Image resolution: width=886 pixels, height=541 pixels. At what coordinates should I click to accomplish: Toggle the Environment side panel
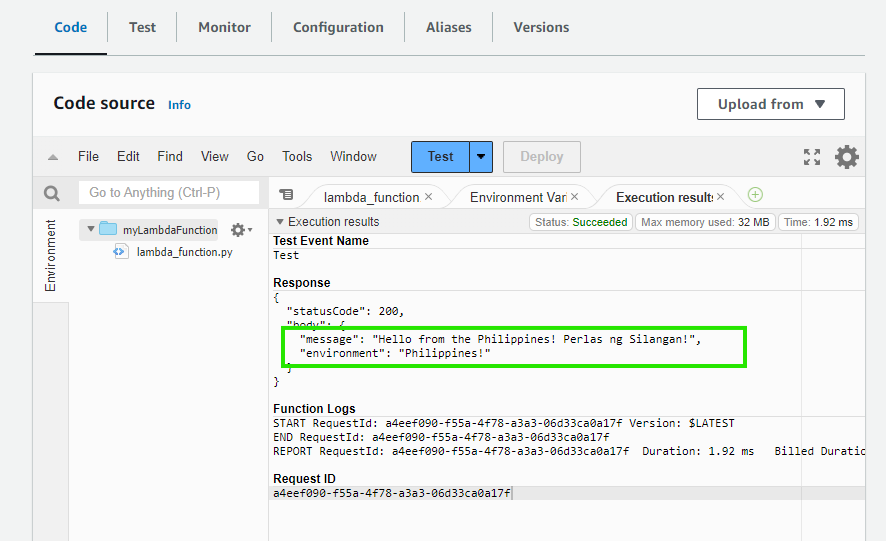50,257
